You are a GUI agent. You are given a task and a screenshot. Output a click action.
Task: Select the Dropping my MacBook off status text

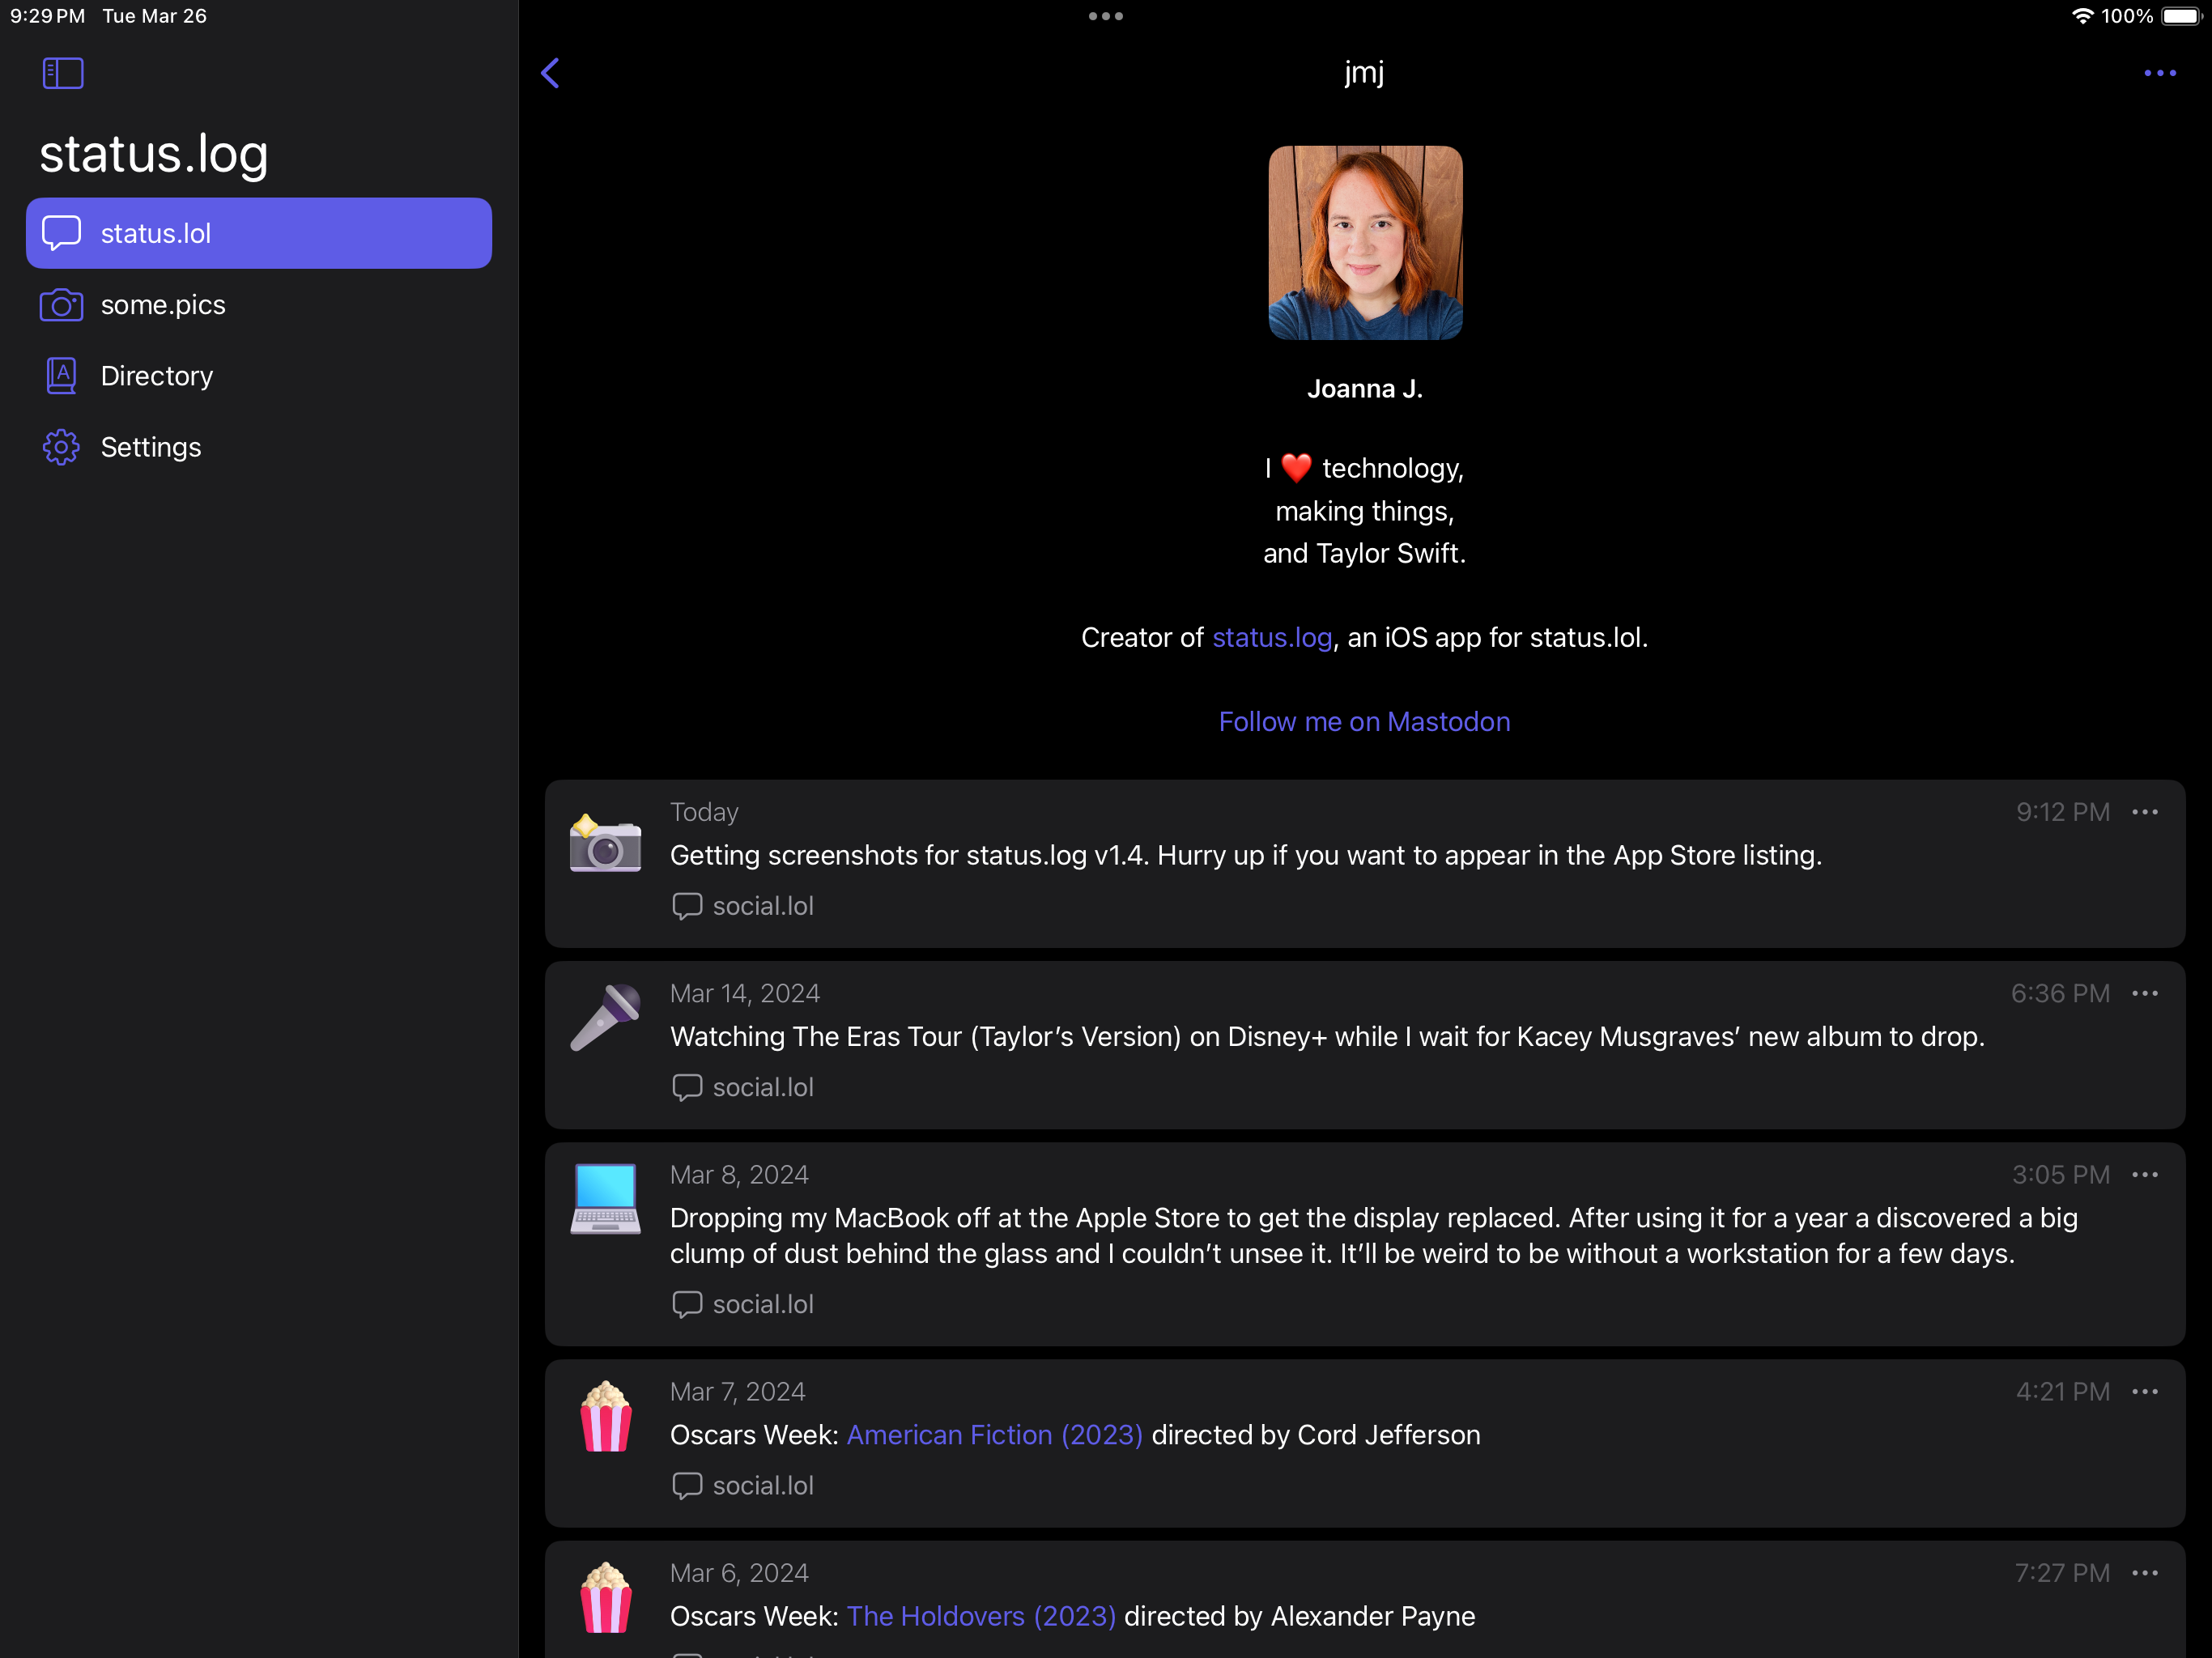pyautogui.click(x=1373, y=1235)
